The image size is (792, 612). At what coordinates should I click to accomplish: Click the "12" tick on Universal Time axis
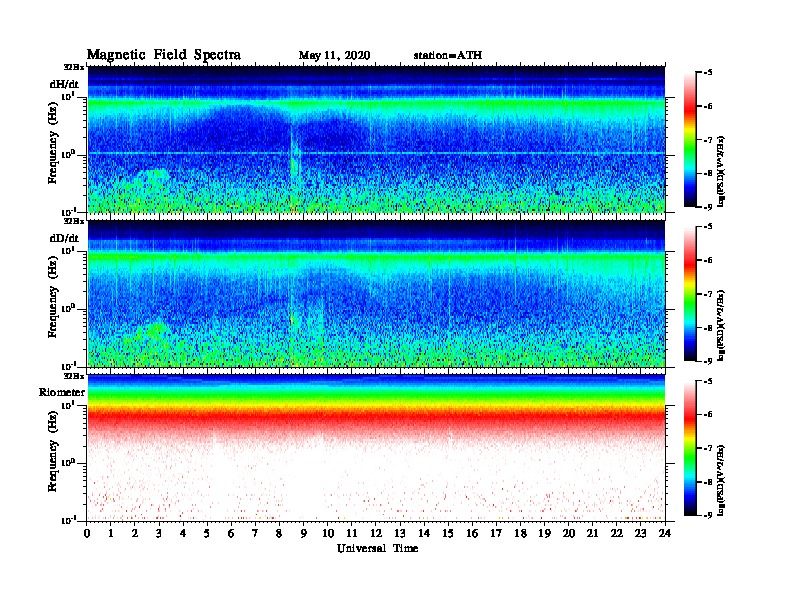(x=376, y=533)
